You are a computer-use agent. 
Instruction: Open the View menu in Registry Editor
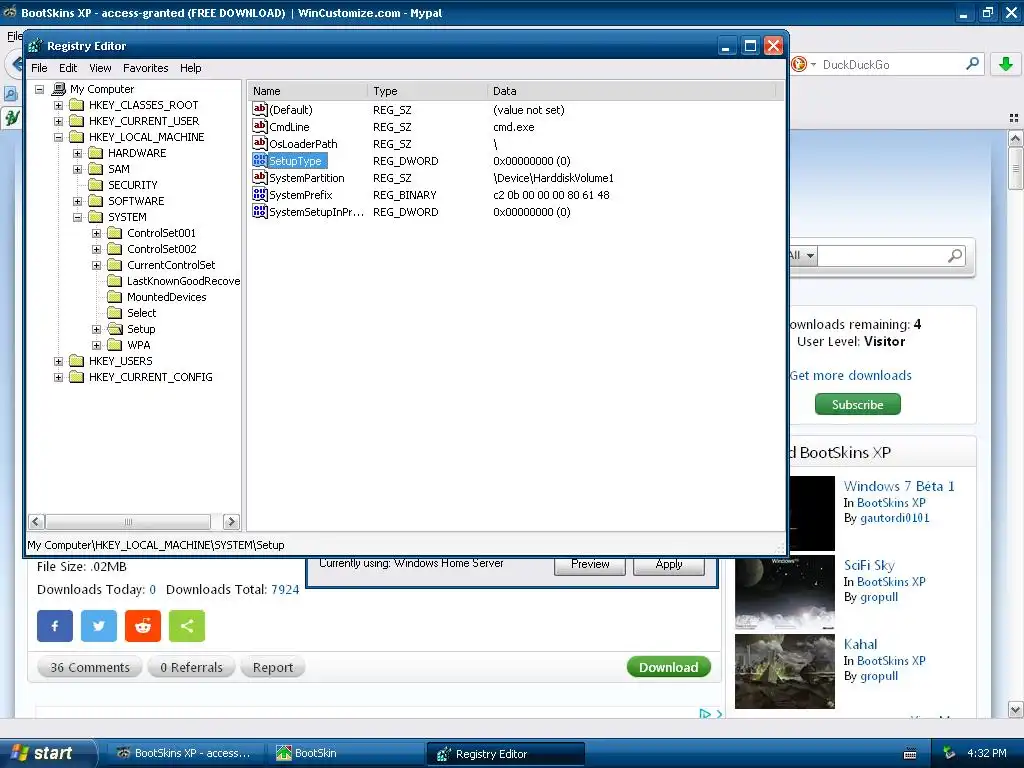pos(100,68)
